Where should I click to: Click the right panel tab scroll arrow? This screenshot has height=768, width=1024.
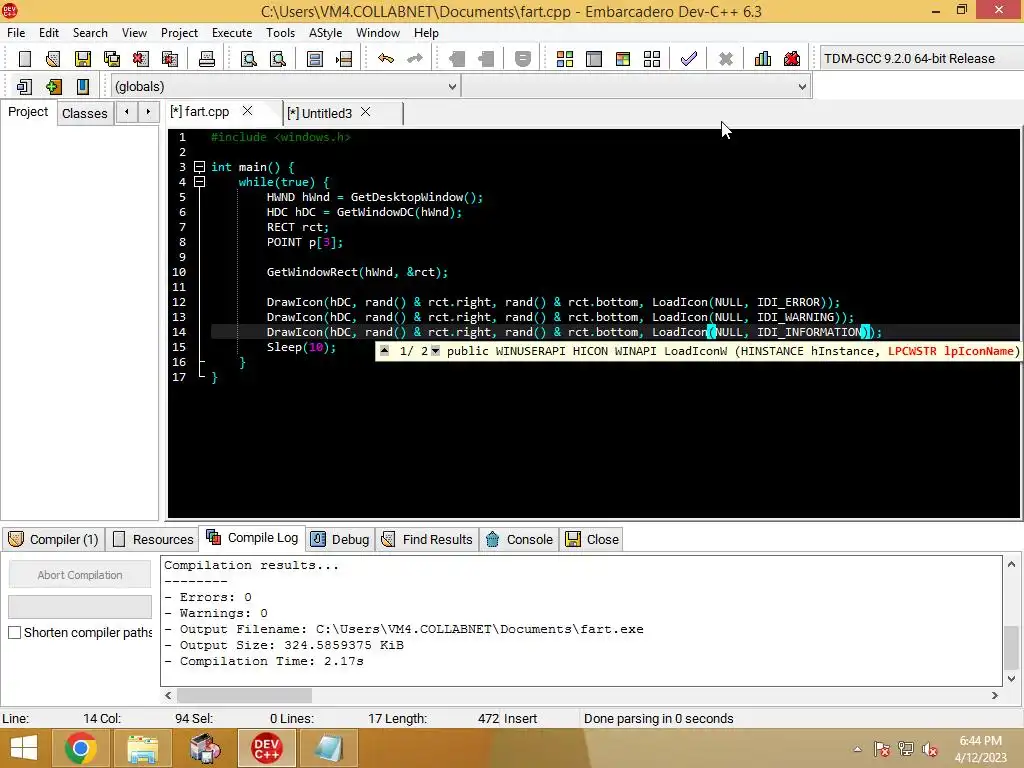pos(148,112)
